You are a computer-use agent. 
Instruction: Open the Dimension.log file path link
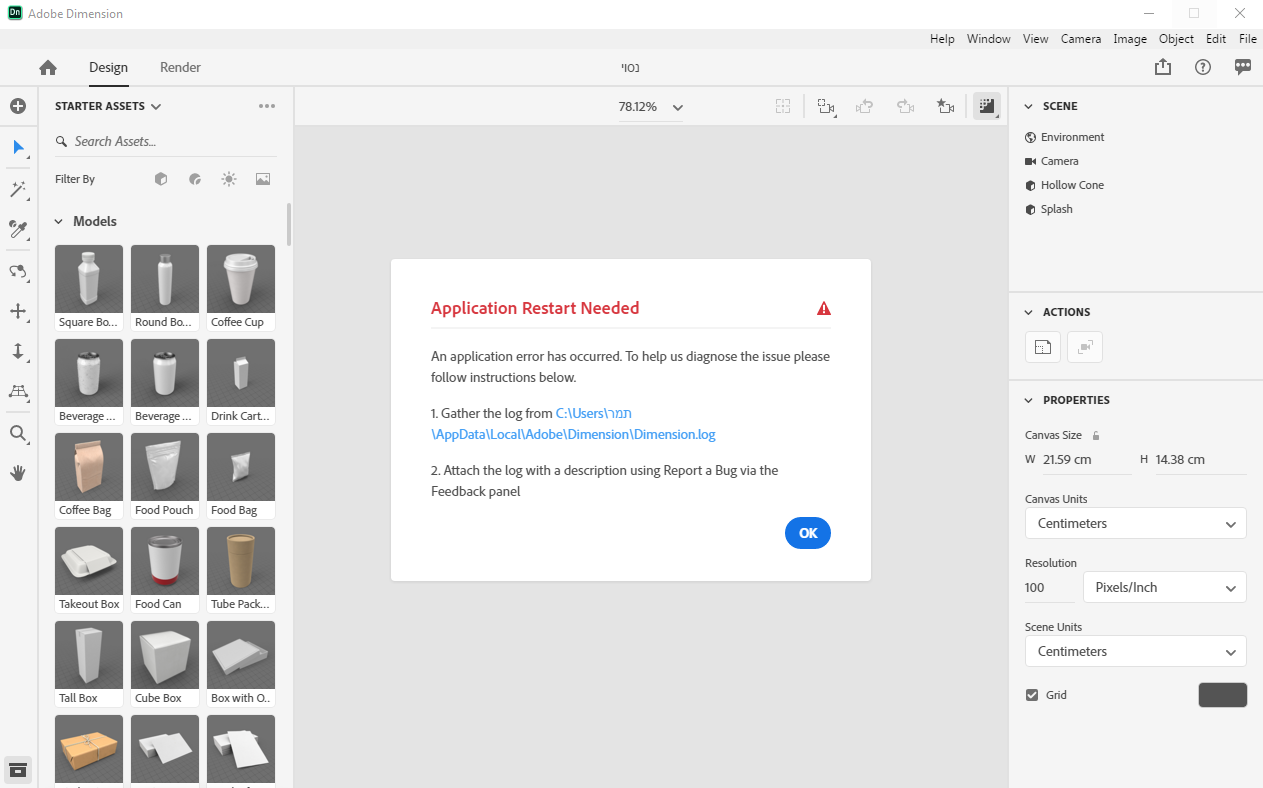click(x=573, y=424)
